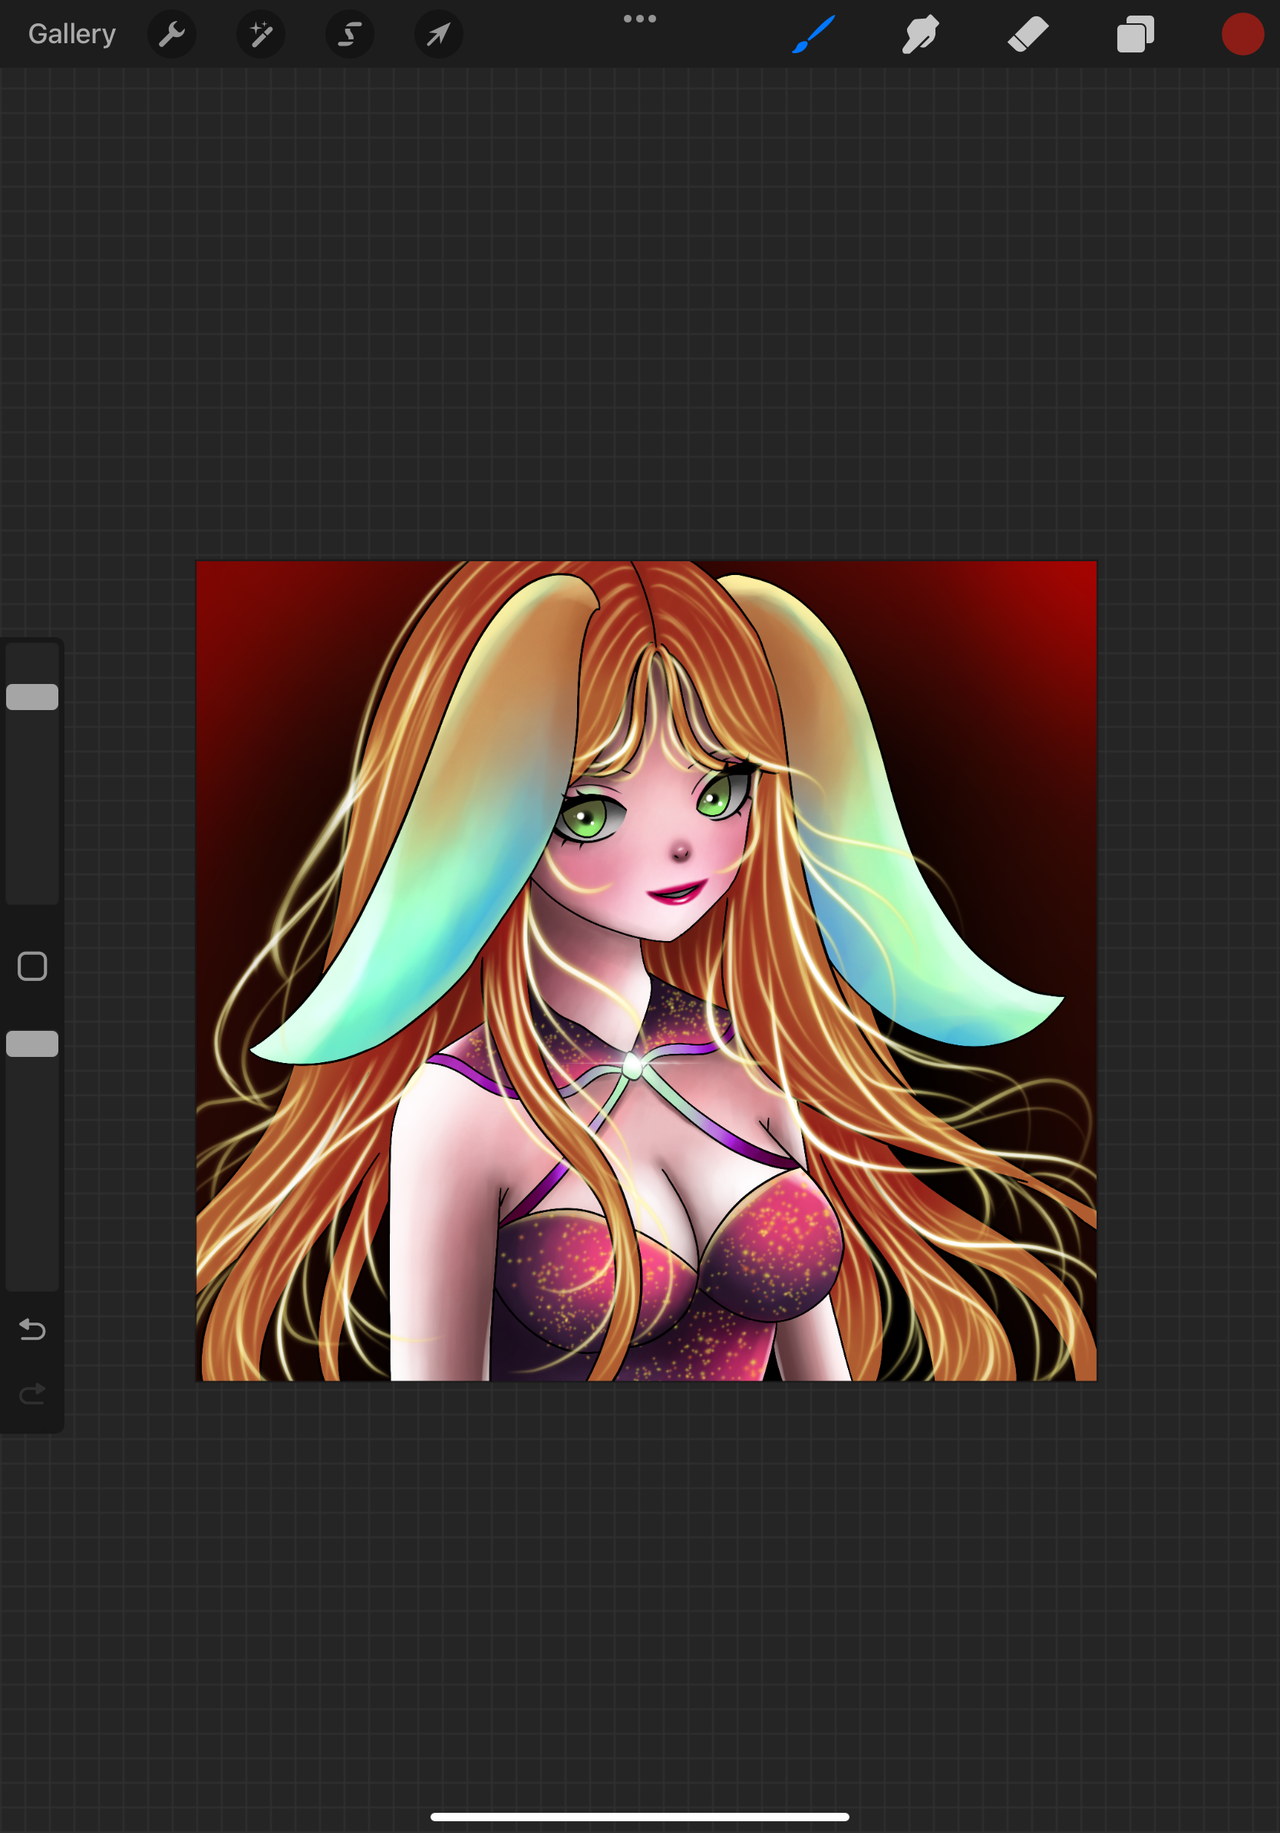Tap the three-dot overflow menu
Image resolution: width=1280 pixels, height=1833 pixels.
[640, 18]
